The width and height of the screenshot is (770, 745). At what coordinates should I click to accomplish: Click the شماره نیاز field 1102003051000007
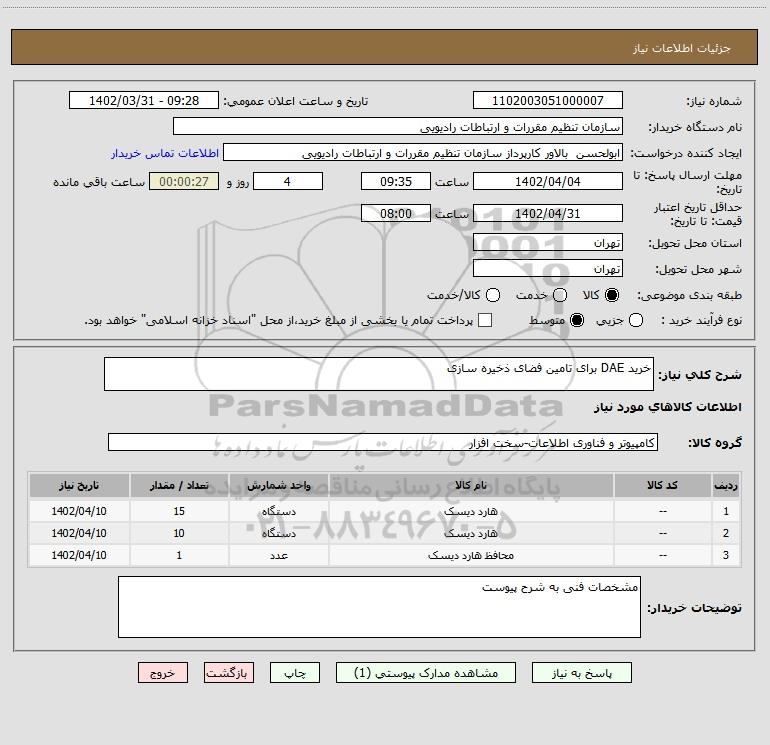tap(548, 100)
